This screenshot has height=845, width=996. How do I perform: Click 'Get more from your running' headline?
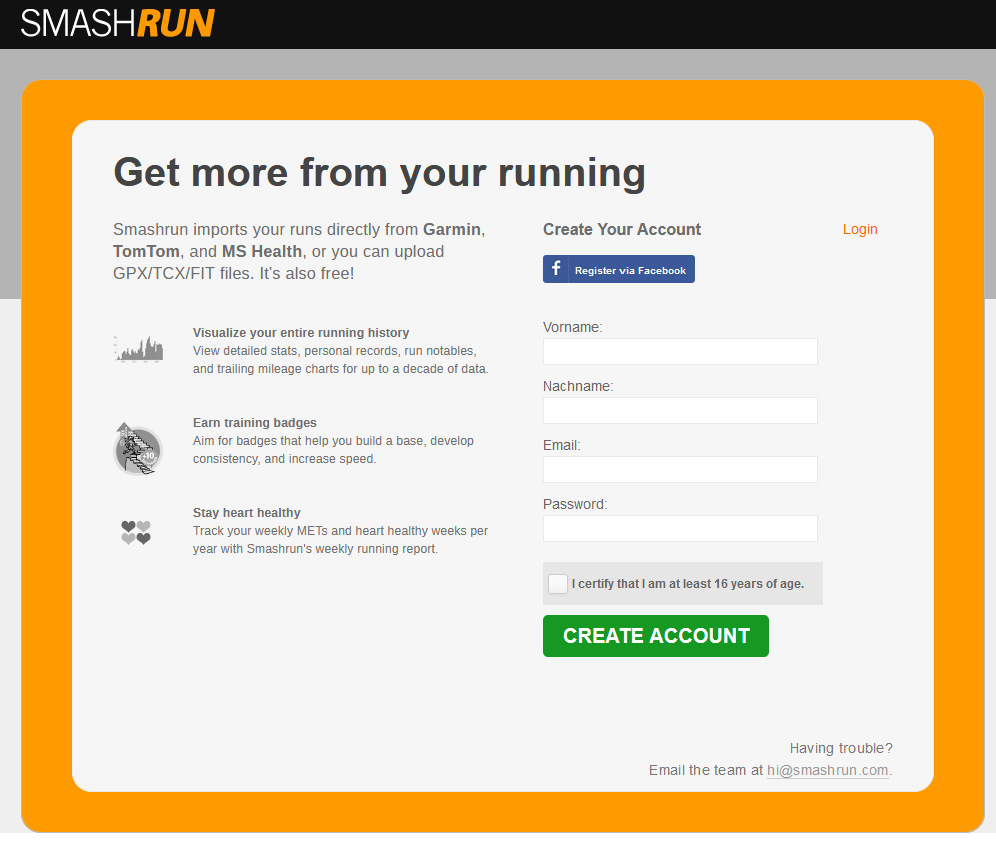click(379, 172)
